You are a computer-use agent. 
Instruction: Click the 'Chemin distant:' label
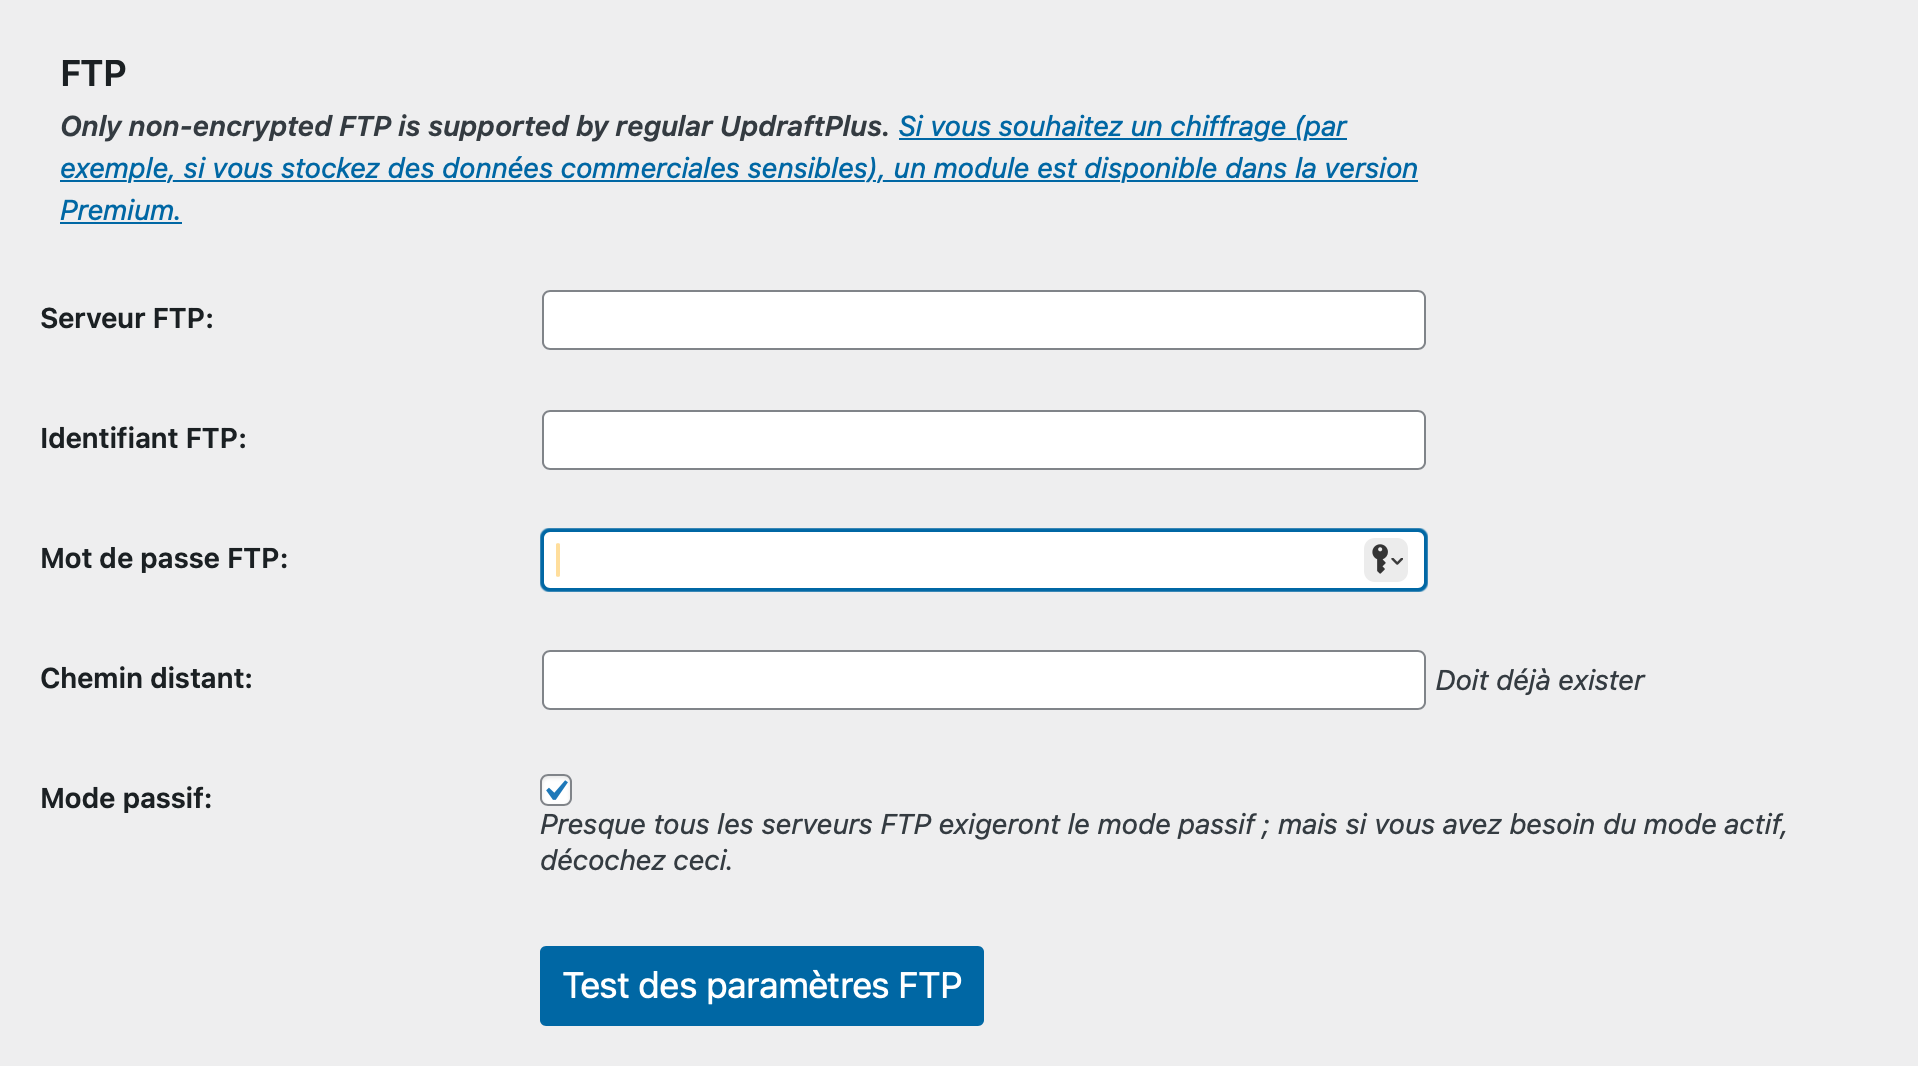pos(146,679)
